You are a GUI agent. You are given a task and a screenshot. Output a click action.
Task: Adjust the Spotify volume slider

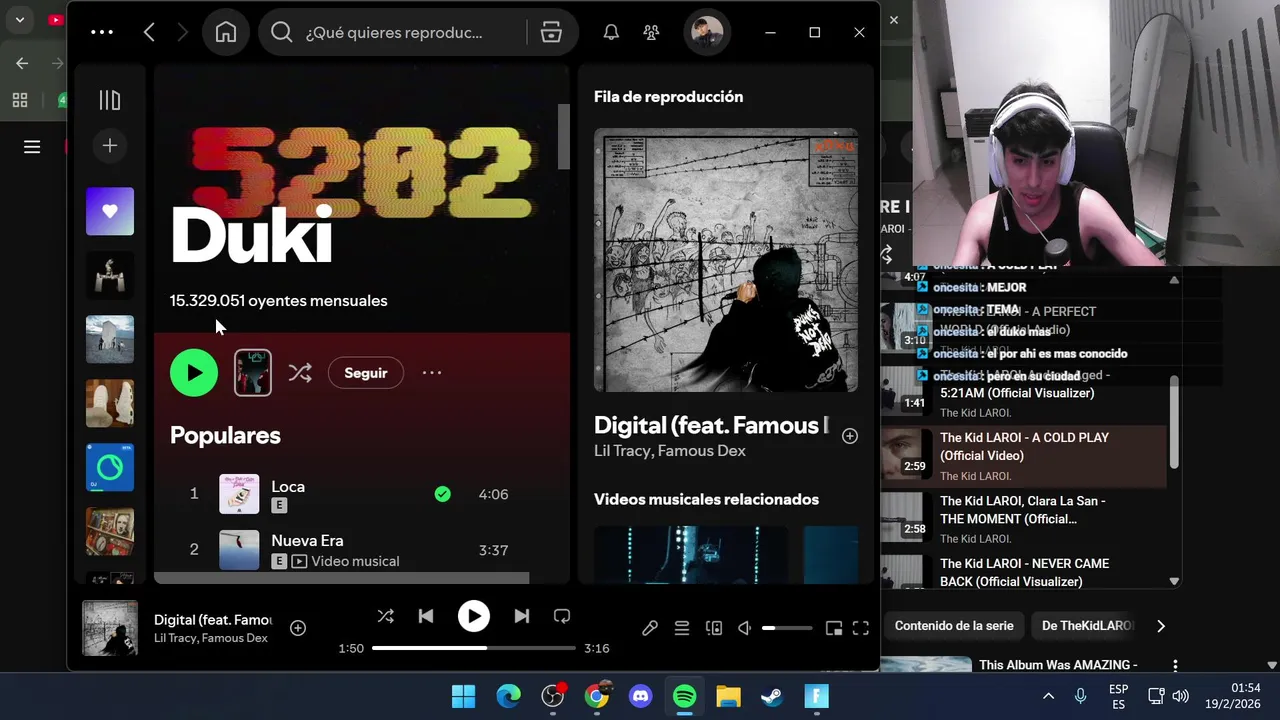tap(787, 628)
